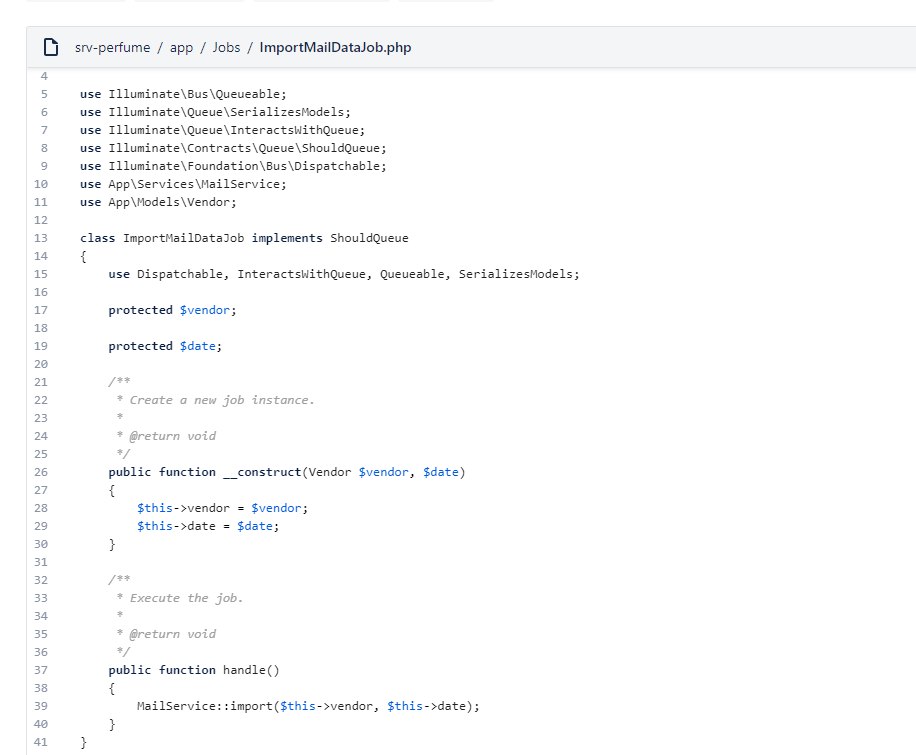
Task: Click the '__construct(Vendor $vendor, $date)' line
Action: [x=287, y=472]
